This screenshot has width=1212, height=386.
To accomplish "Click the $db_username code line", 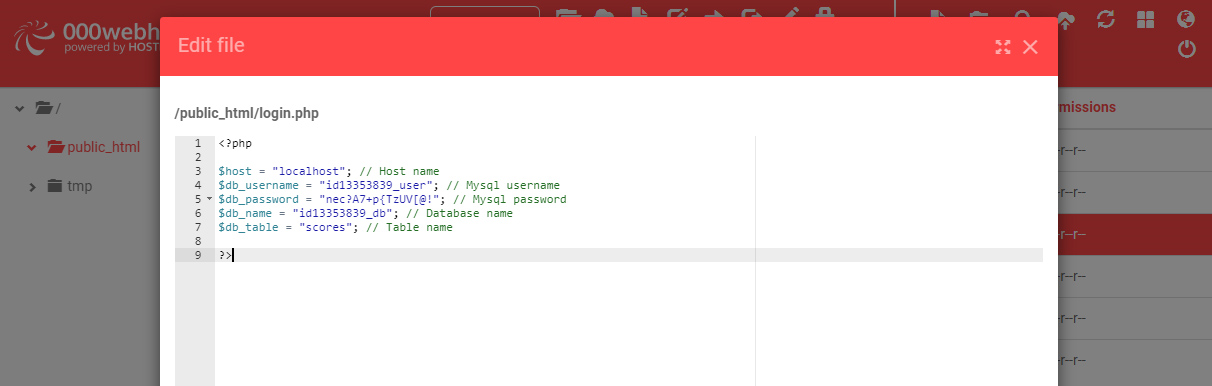I will tap(389, 185).
